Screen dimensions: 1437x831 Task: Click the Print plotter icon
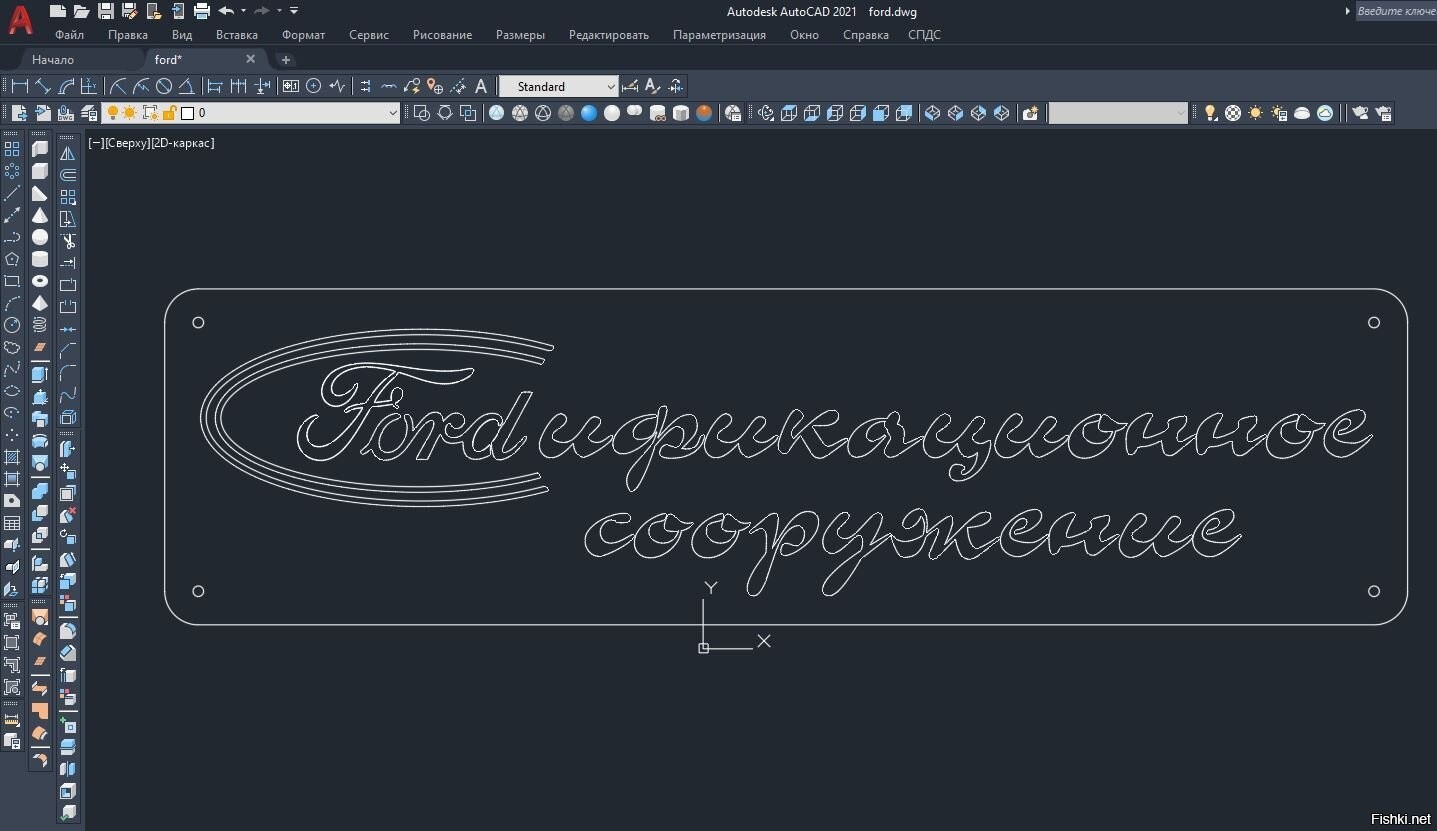point(201,11)
